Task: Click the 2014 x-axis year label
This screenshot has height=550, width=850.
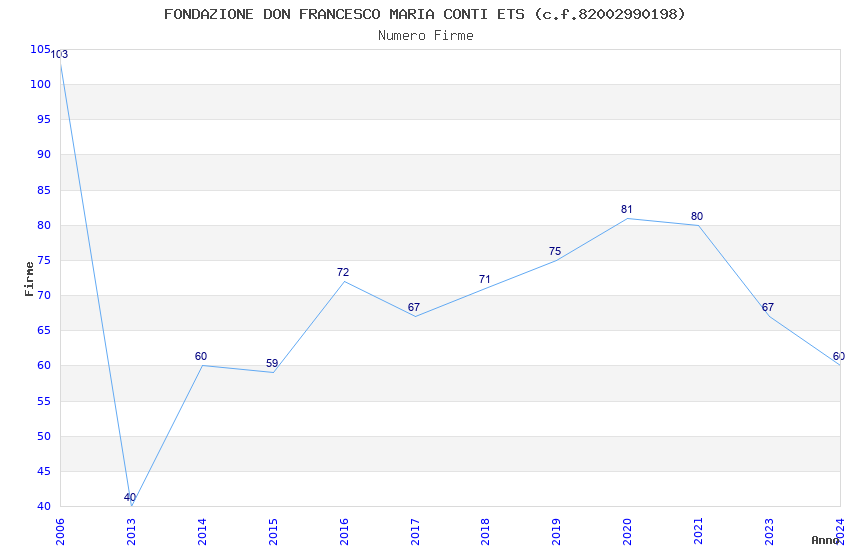Action: coord(202,531)
